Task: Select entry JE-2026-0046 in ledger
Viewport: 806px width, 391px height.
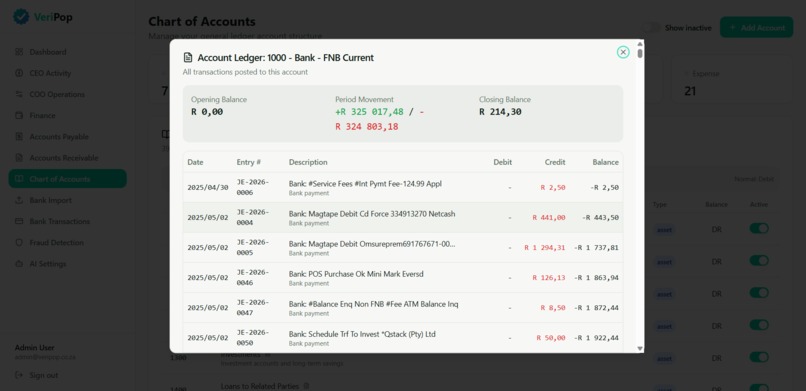Action: coord(253,277)
